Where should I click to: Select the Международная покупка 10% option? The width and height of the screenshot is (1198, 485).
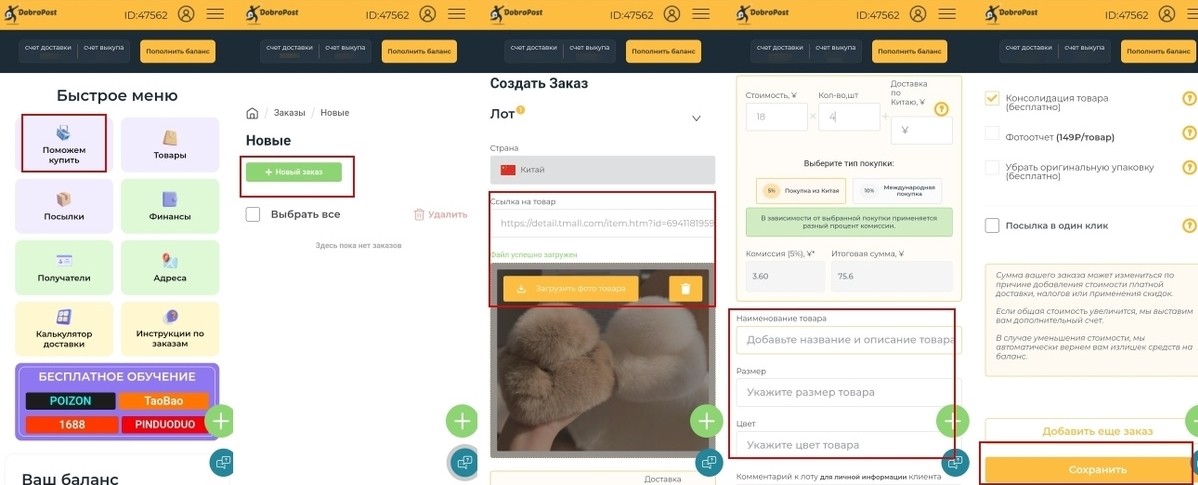coord(898,190)
